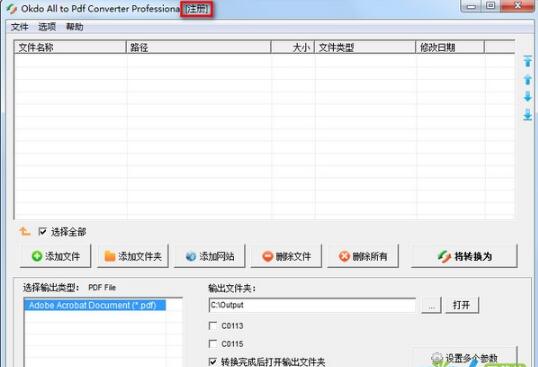The height and width of the screenshot is (367, 538).
Task: Click the output folder path field
Action: coord(312,305)
